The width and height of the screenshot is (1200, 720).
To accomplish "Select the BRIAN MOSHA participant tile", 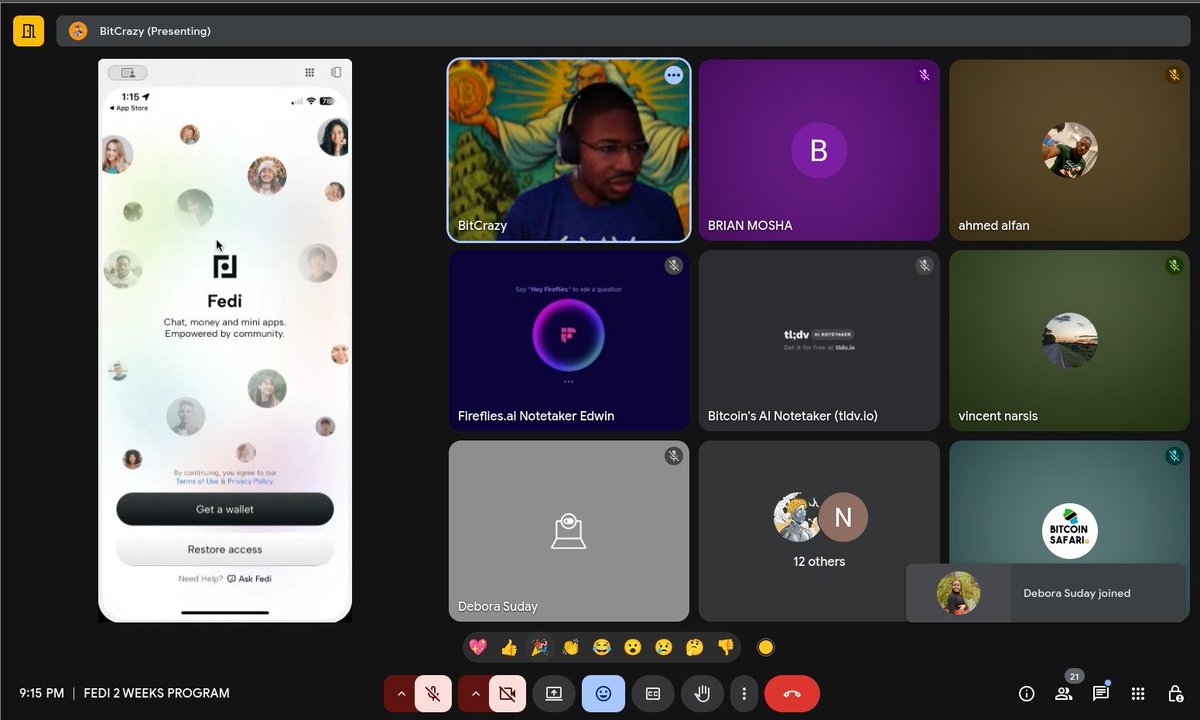I will [x=819, y=150].
